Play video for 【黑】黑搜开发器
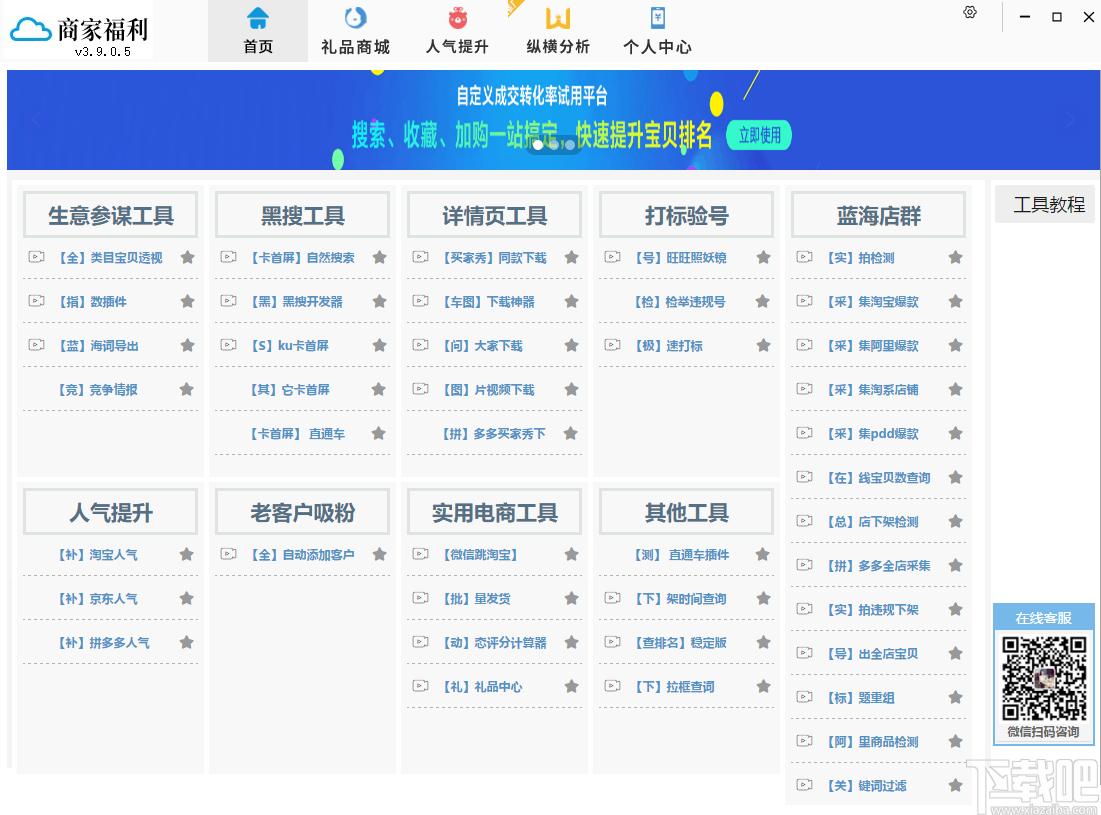Viewport: 1101px width, 815px height. pyautogui.click(x=228, y=301)
